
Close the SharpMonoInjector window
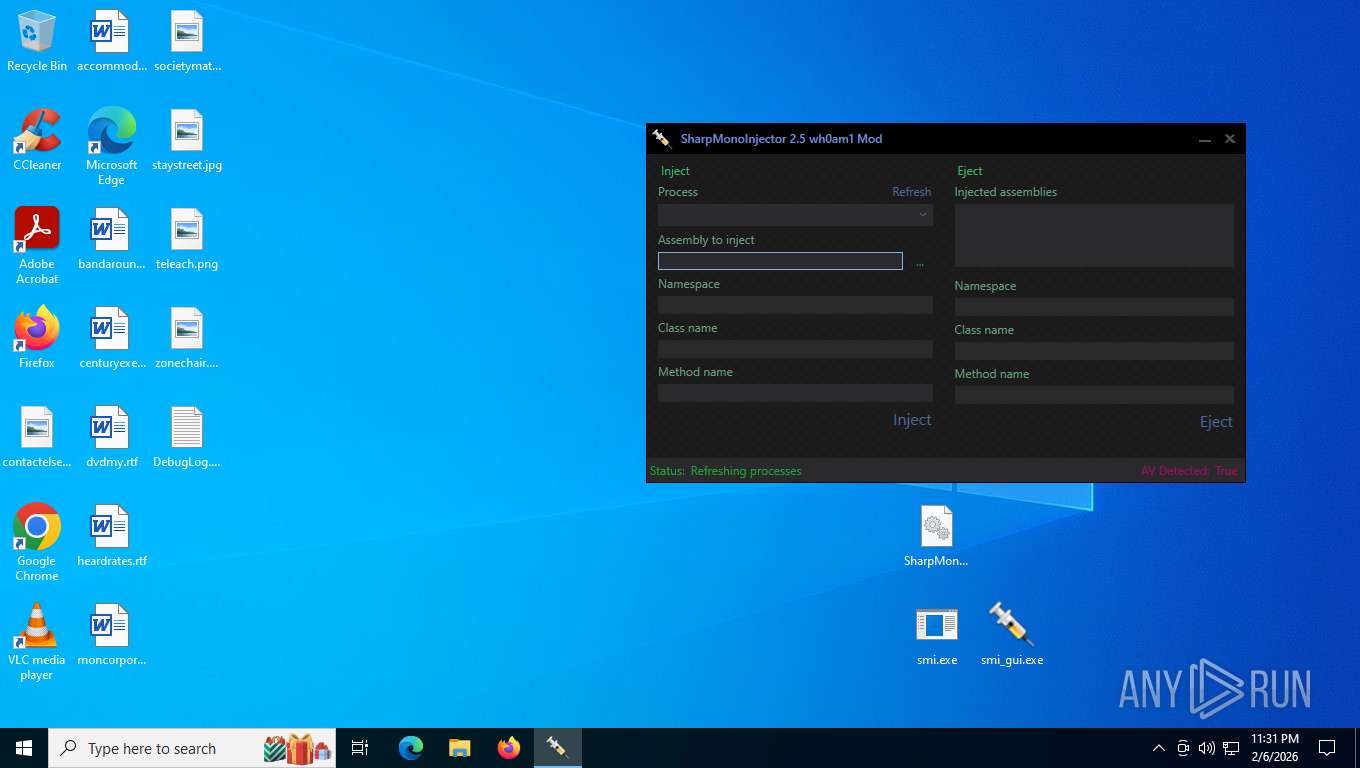pos(1230,139)
